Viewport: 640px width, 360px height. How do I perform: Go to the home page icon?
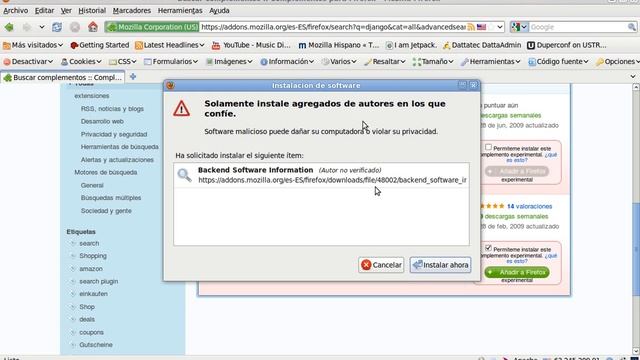[x=93, y=27]
